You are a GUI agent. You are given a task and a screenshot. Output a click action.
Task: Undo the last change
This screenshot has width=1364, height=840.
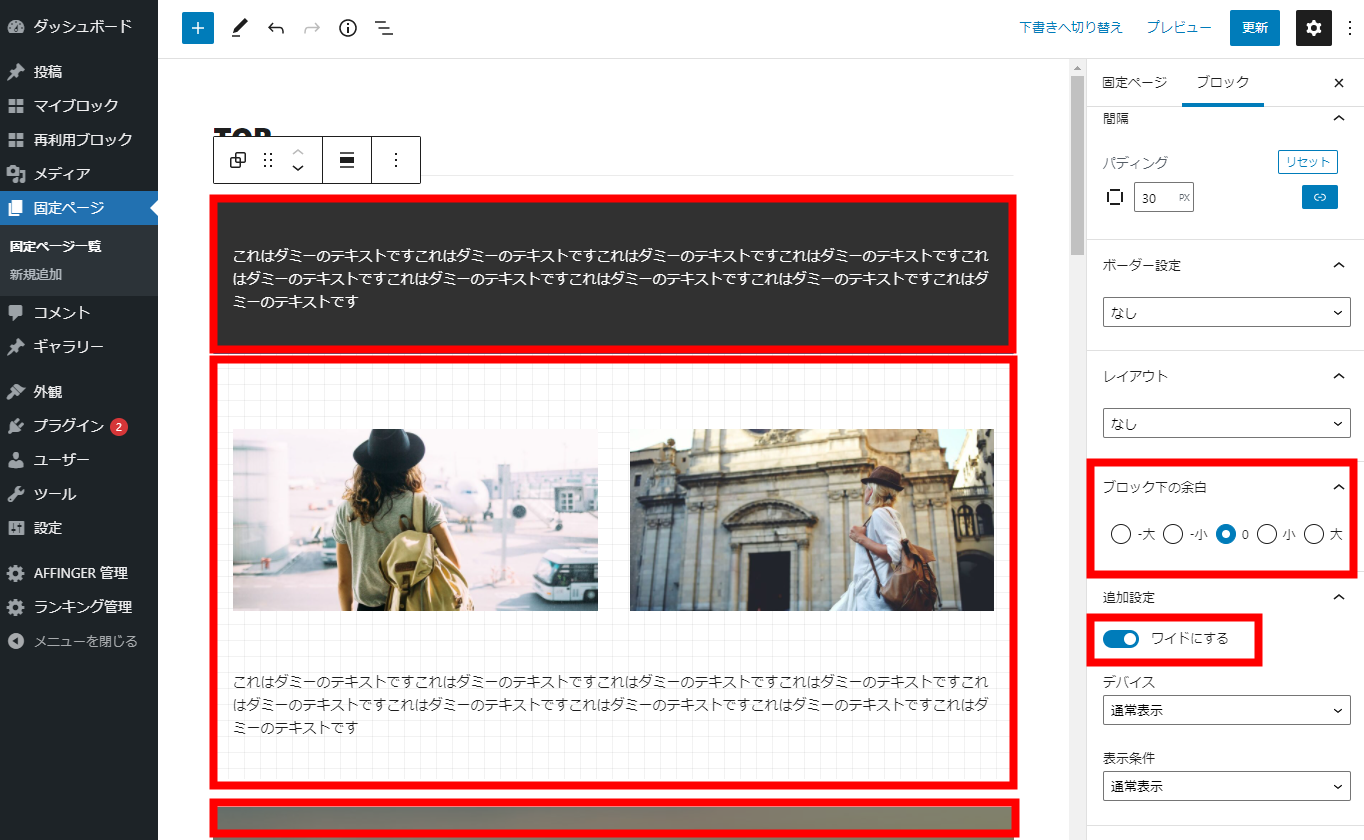276,28
